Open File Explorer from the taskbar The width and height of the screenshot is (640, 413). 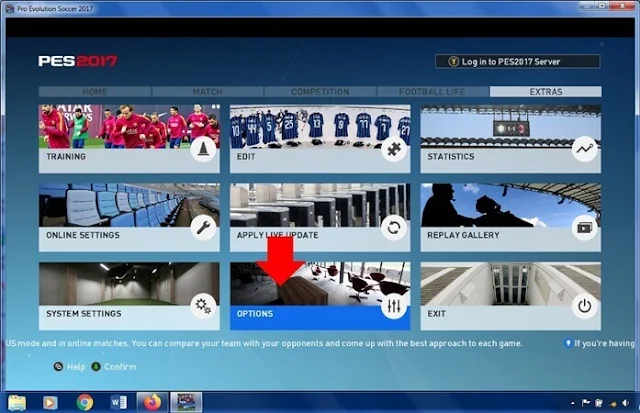click(17, 403)
